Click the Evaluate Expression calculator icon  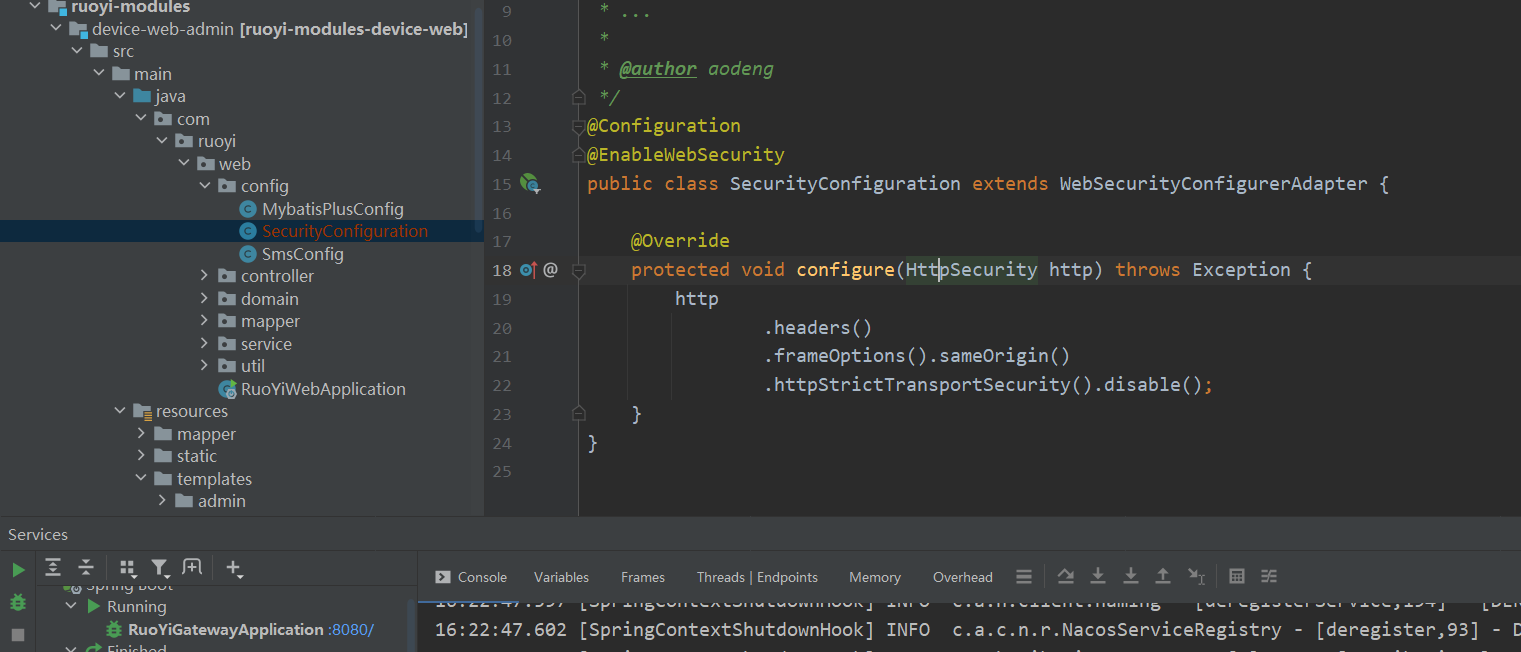pyautogui.click(x=1237, y=576)
